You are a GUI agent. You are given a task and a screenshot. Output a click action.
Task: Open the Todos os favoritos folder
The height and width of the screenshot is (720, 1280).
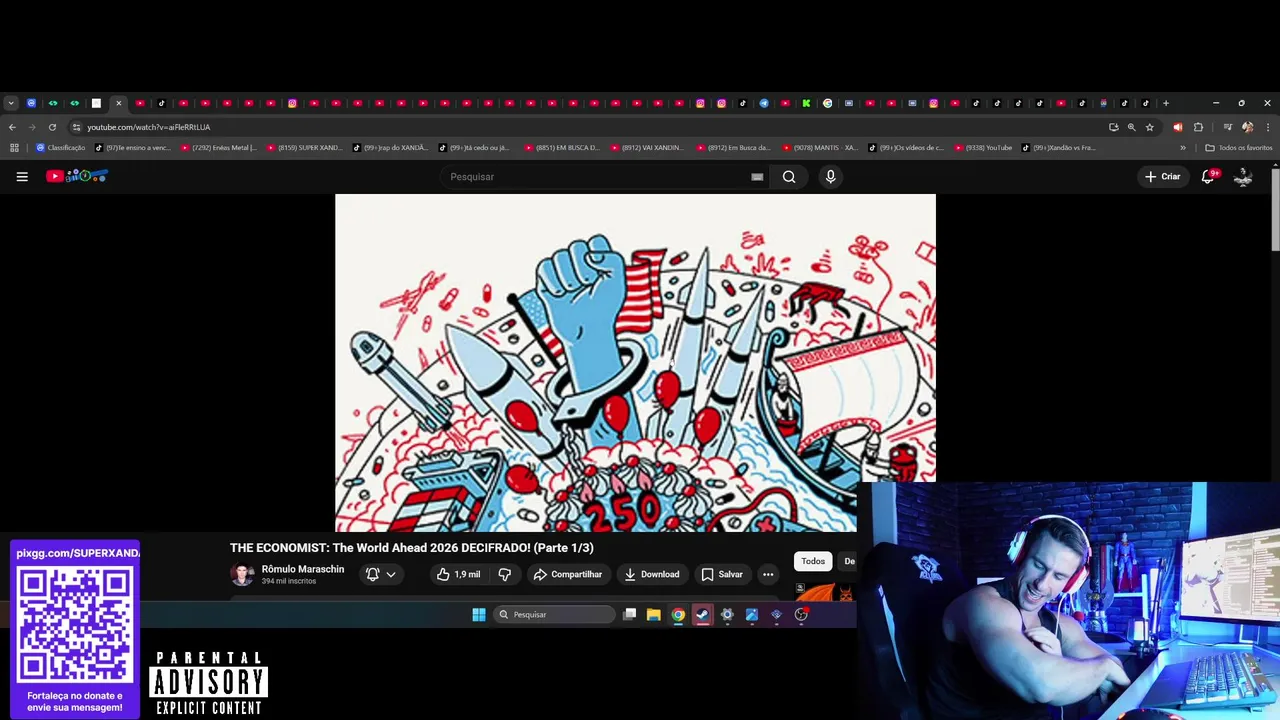(x=1239, y=148)
